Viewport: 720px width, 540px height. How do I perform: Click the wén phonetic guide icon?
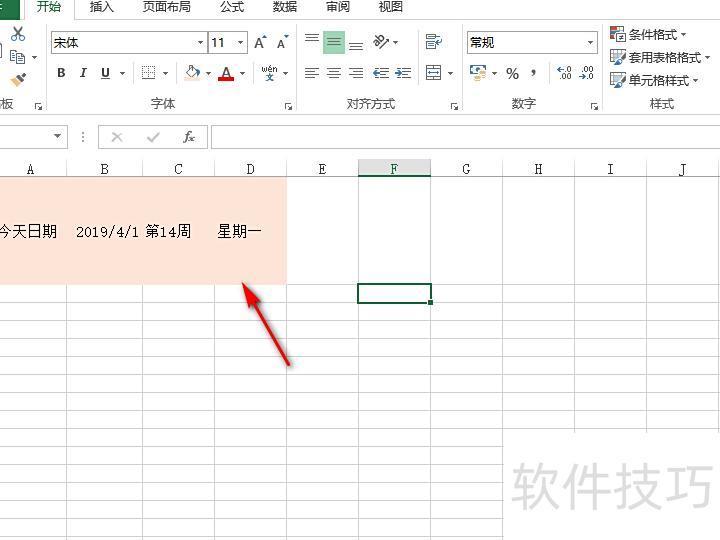point(270,73)
